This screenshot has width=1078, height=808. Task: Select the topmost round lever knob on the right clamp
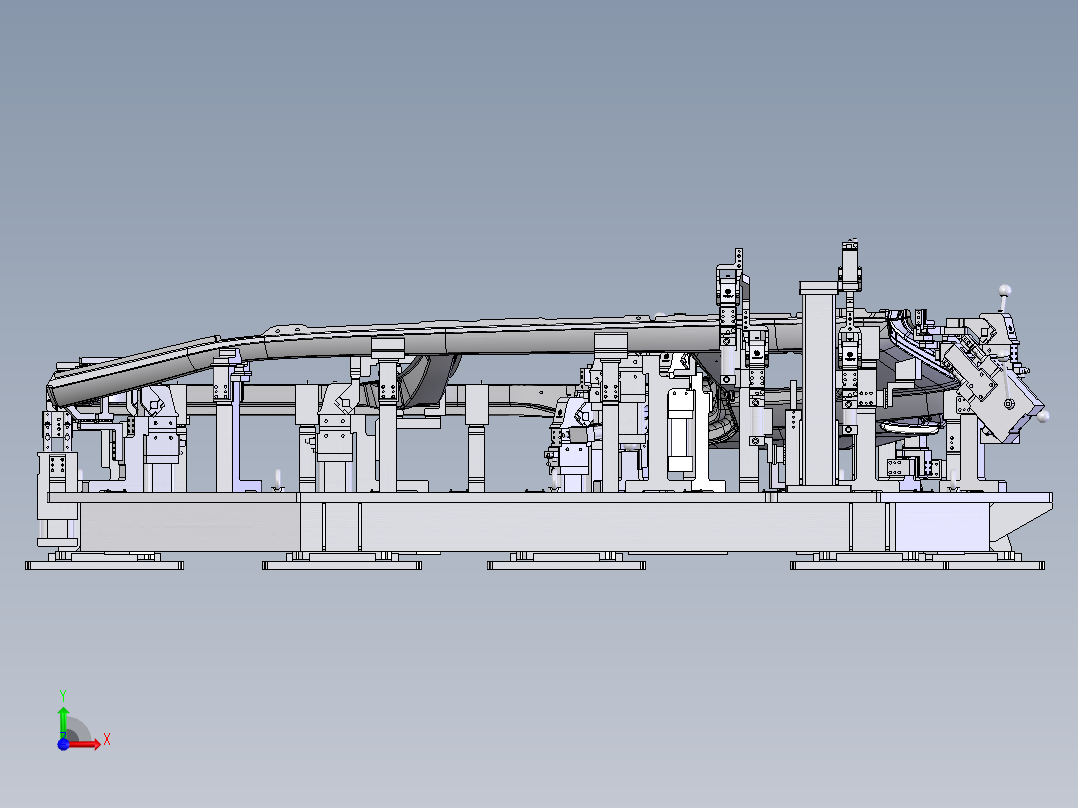(1004, 290)
